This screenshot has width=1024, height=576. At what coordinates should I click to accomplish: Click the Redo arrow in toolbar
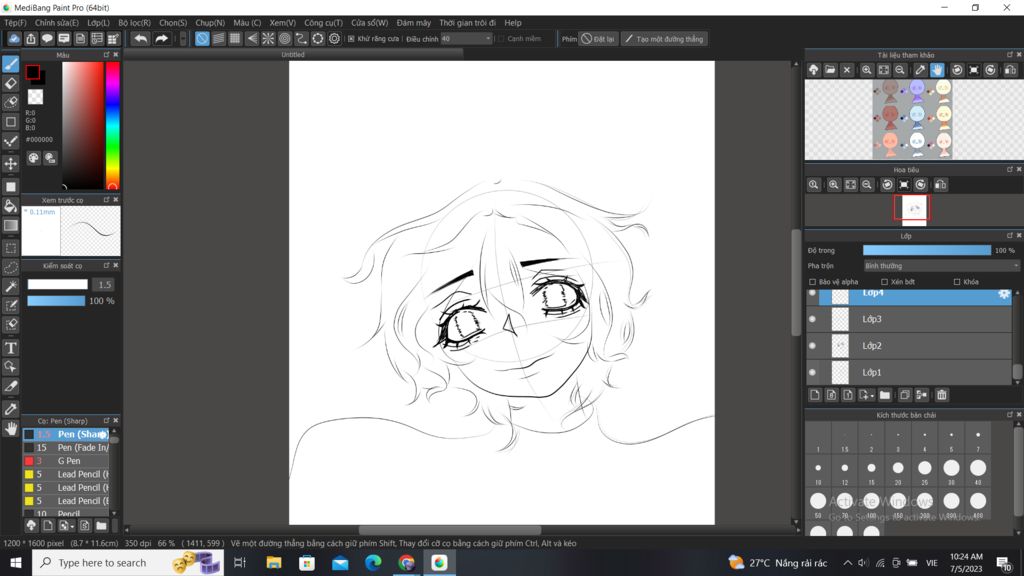161,39
